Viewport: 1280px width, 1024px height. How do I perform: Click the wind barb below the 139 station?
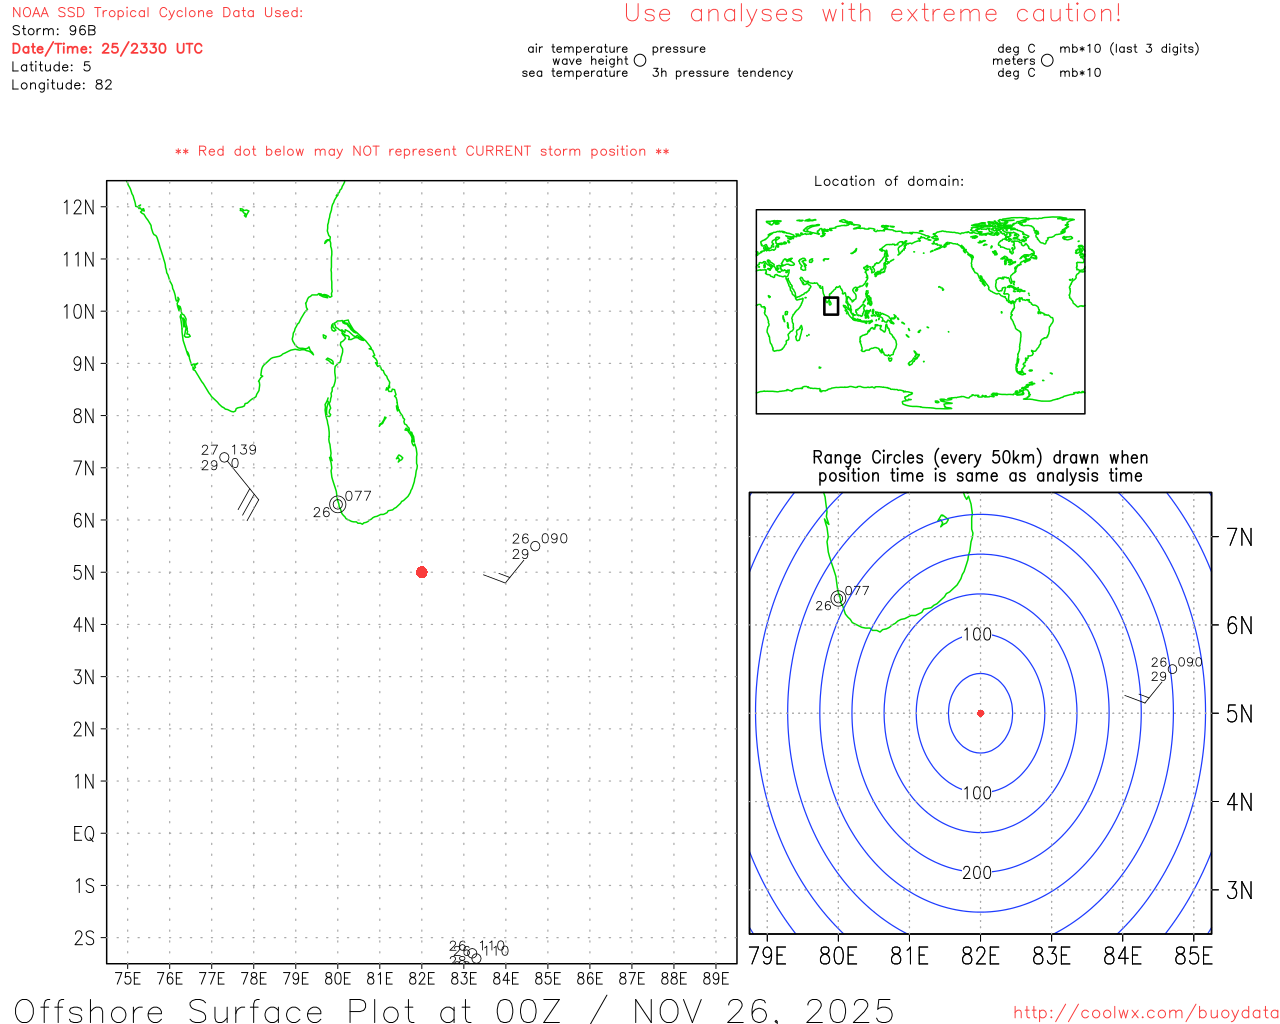243,492
